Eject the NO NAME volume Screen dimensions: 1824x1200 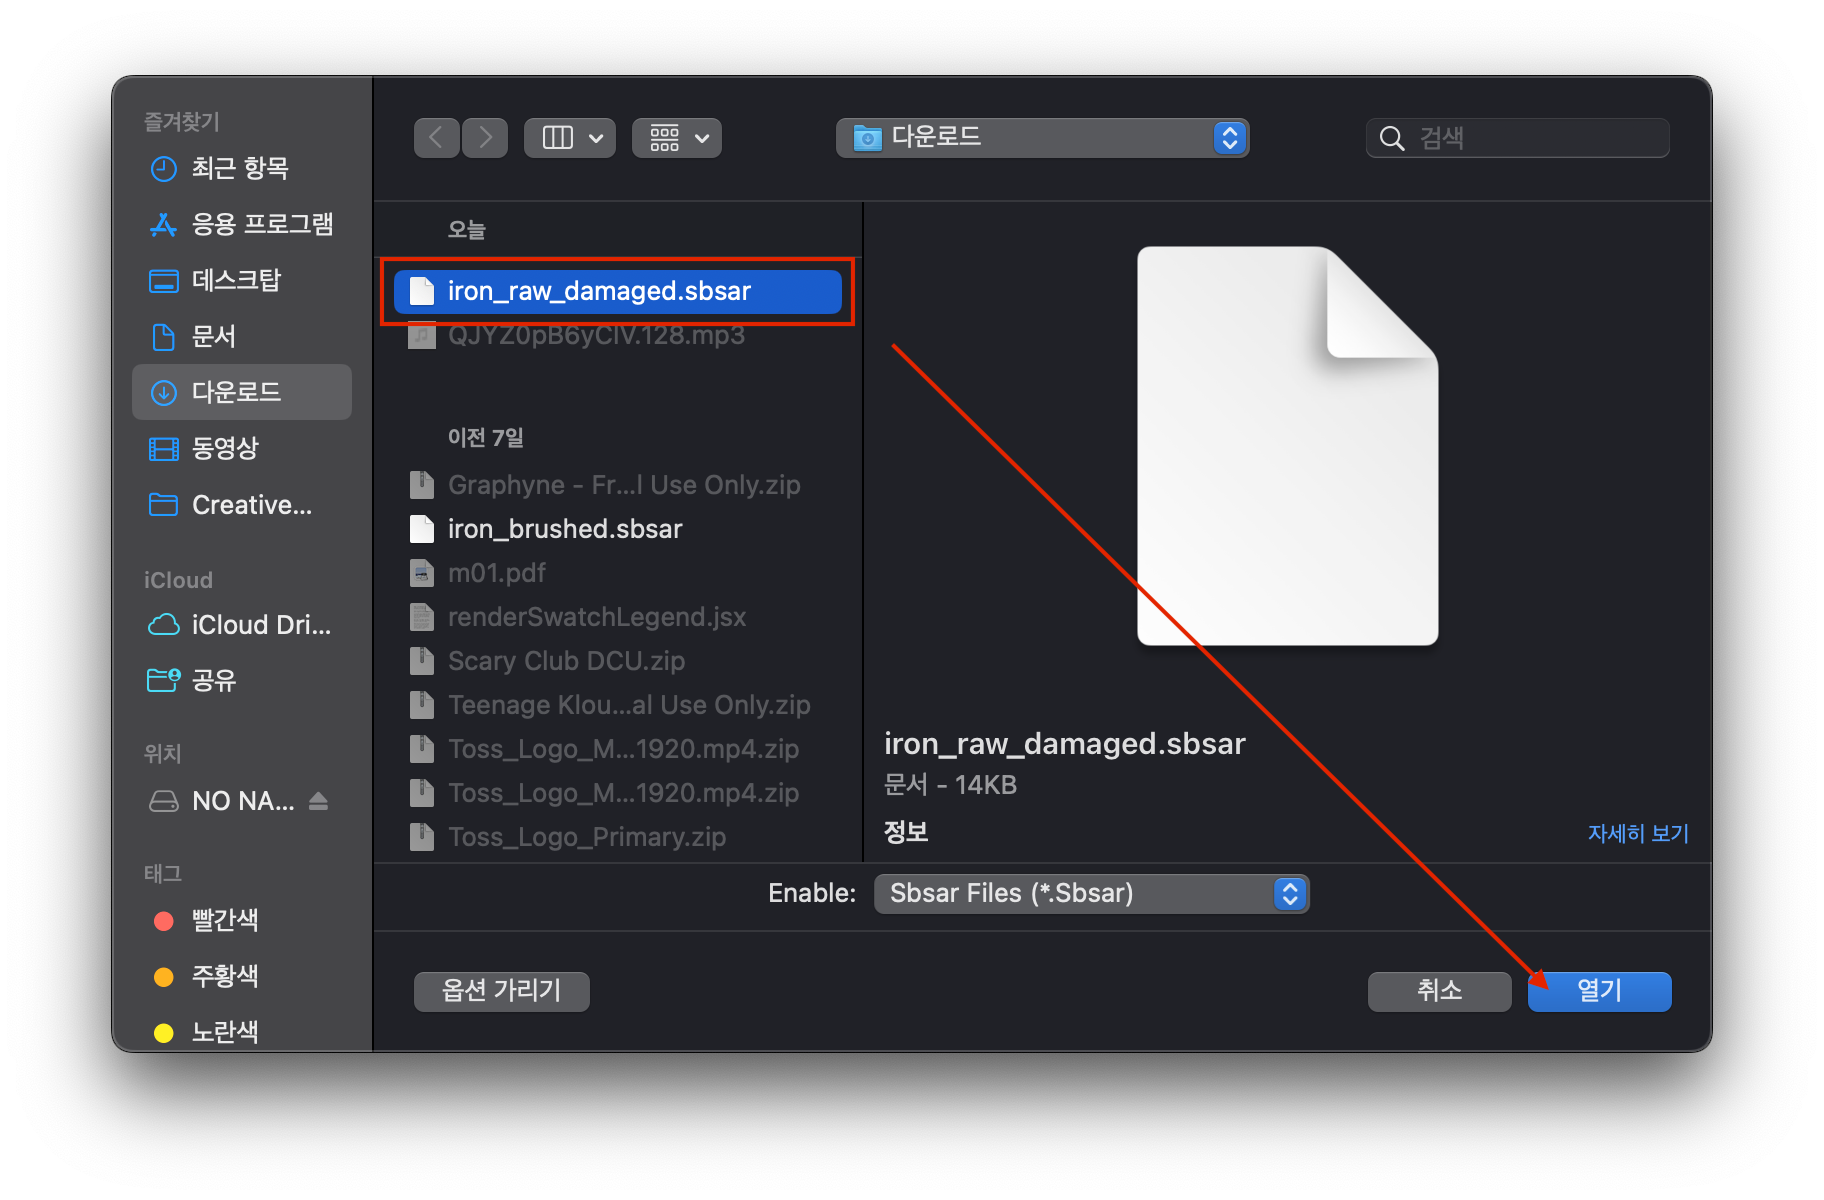(x=318, y=801)
